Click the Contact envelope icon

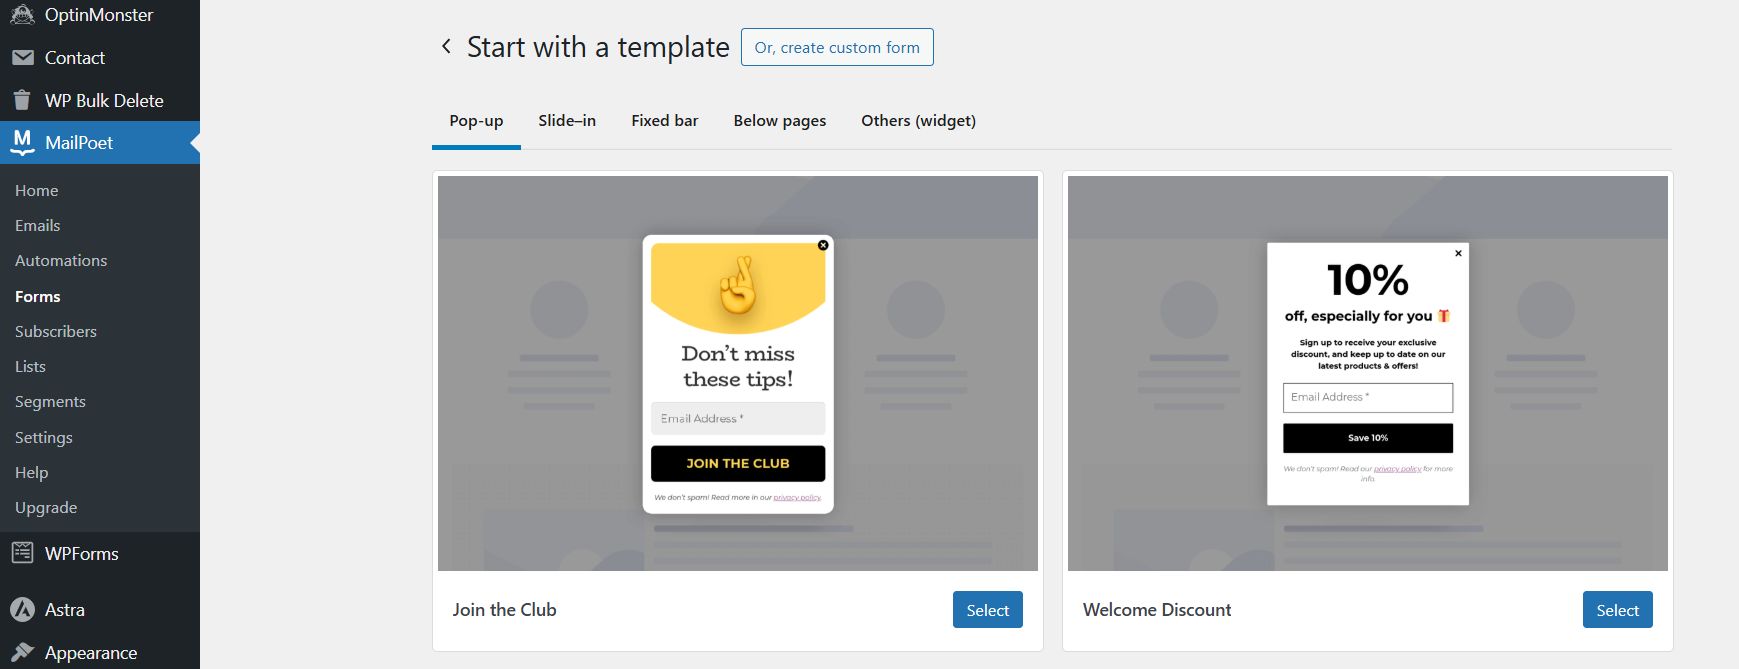tap(22, 58)
